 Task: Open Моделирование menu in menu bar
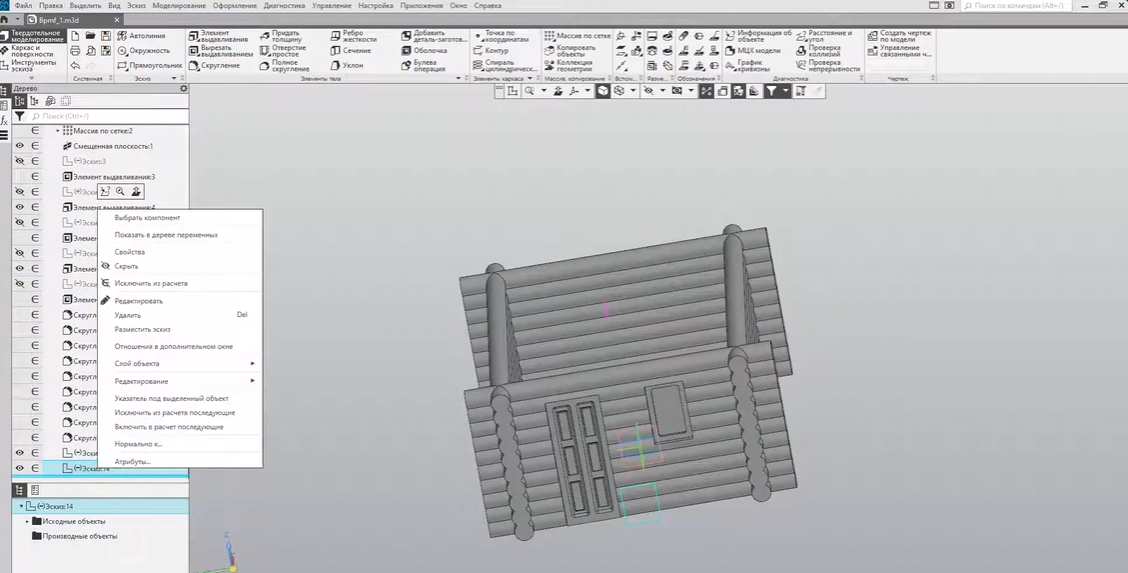click(179, 6)
